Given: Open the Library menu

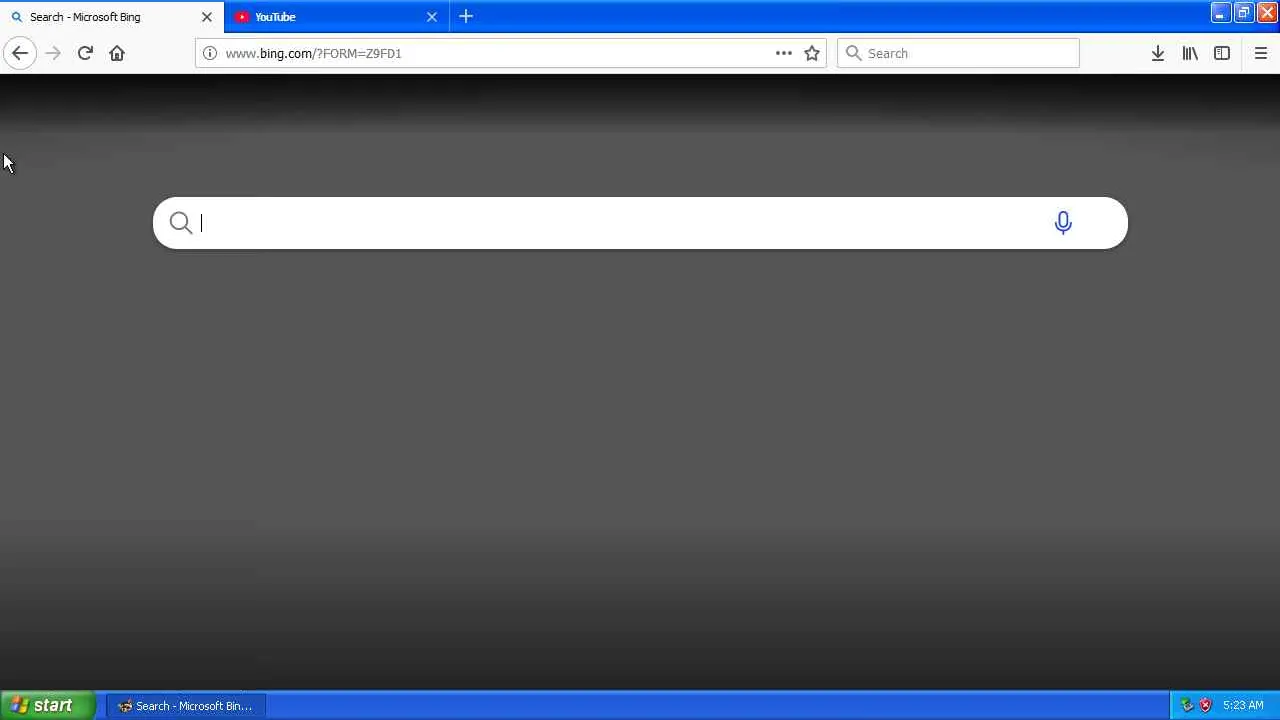Looking at the screenshot, I should tap(1190, 53).
